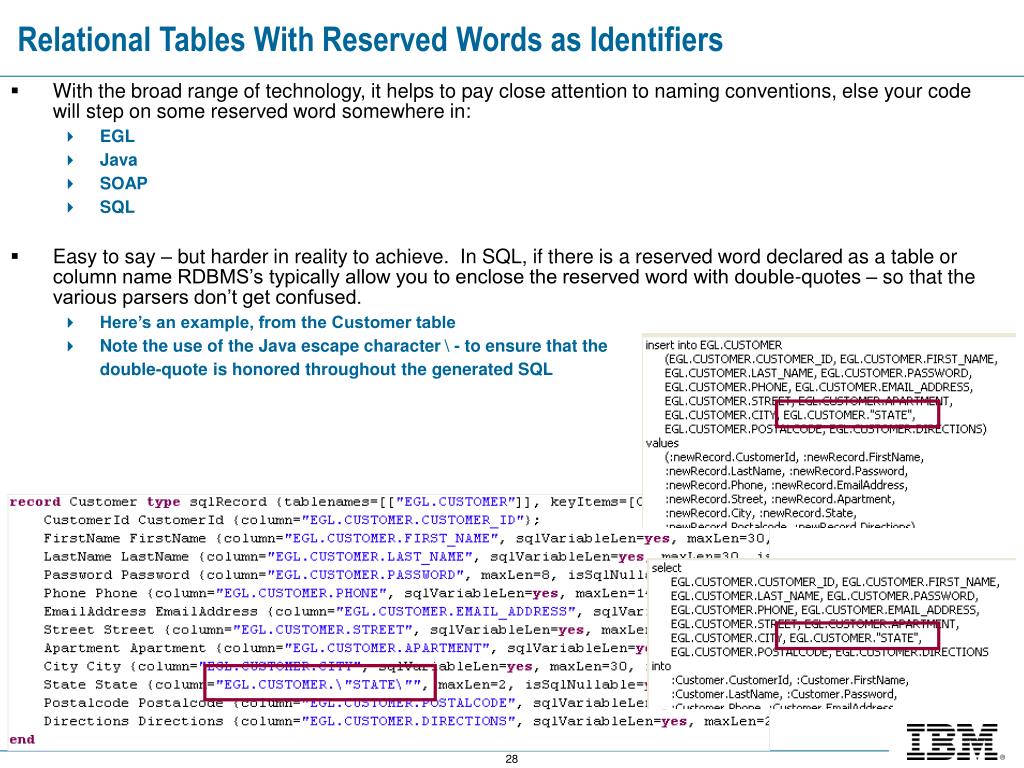Click the "EGL.CUSTOMER.\"STATE\"" column value

pyautogui.click(x=318, y=684)
